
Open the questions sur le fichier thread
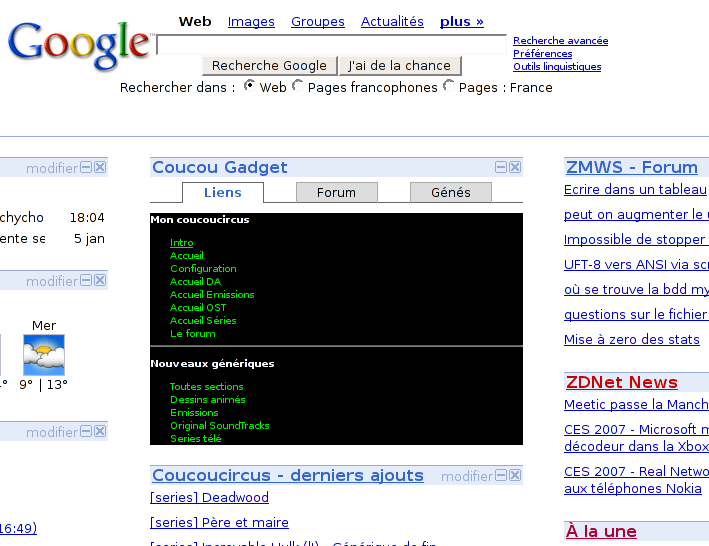635,314
